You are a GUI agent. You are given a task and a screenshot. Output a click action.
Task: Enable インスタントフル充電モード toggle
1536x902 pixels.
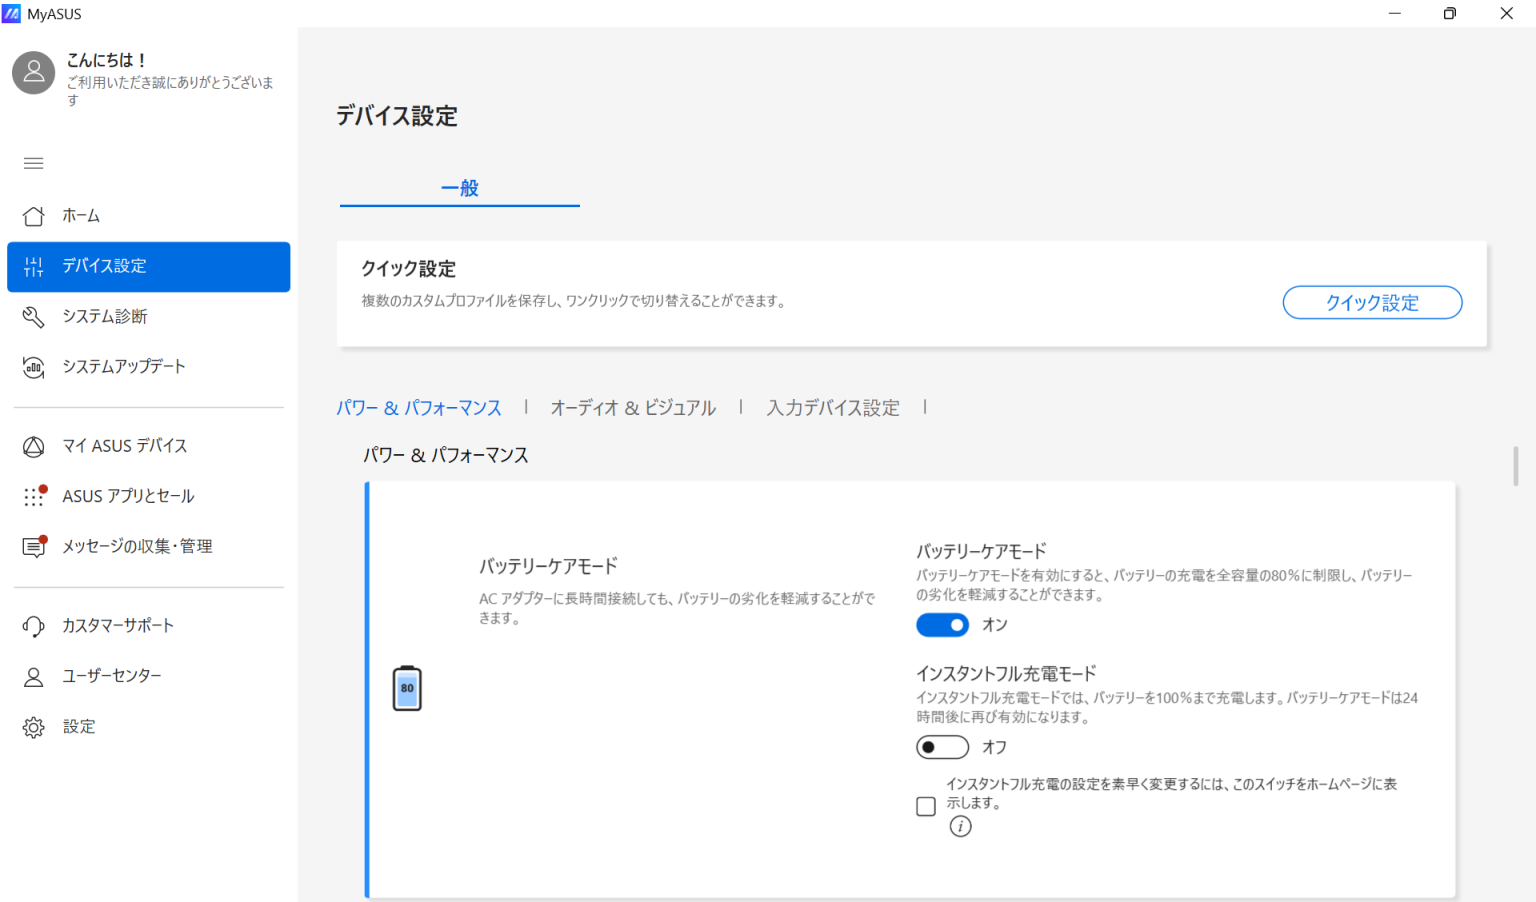tap(942, 747)
